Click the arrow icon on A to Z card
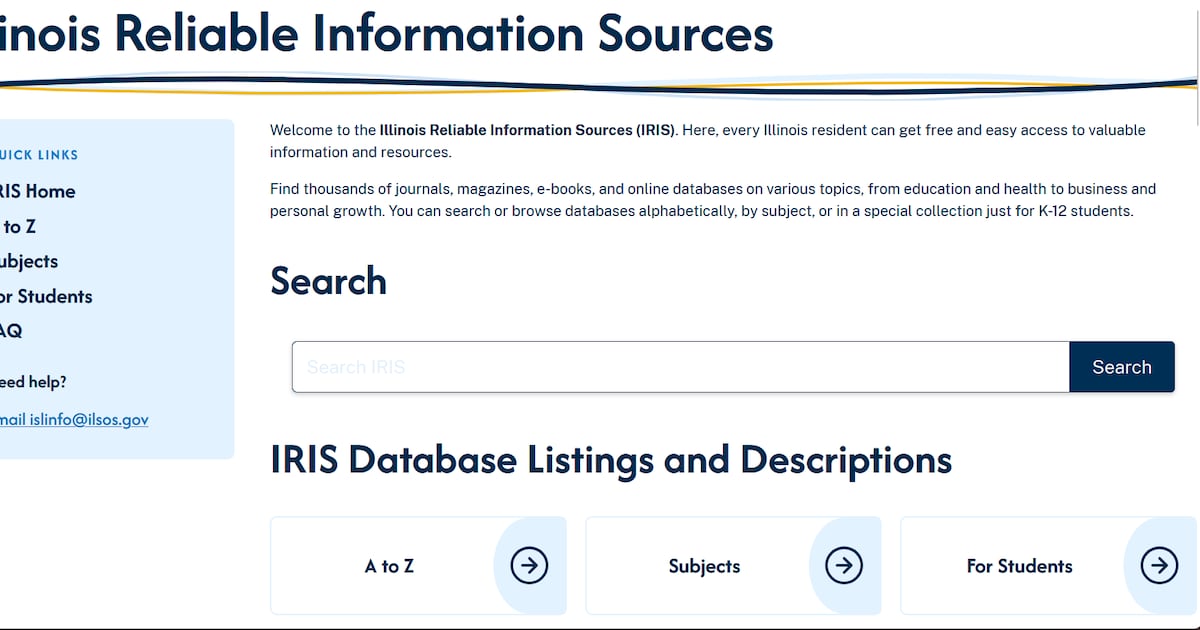The height and width of the screenshot is (630, 1200). (529, 566)
